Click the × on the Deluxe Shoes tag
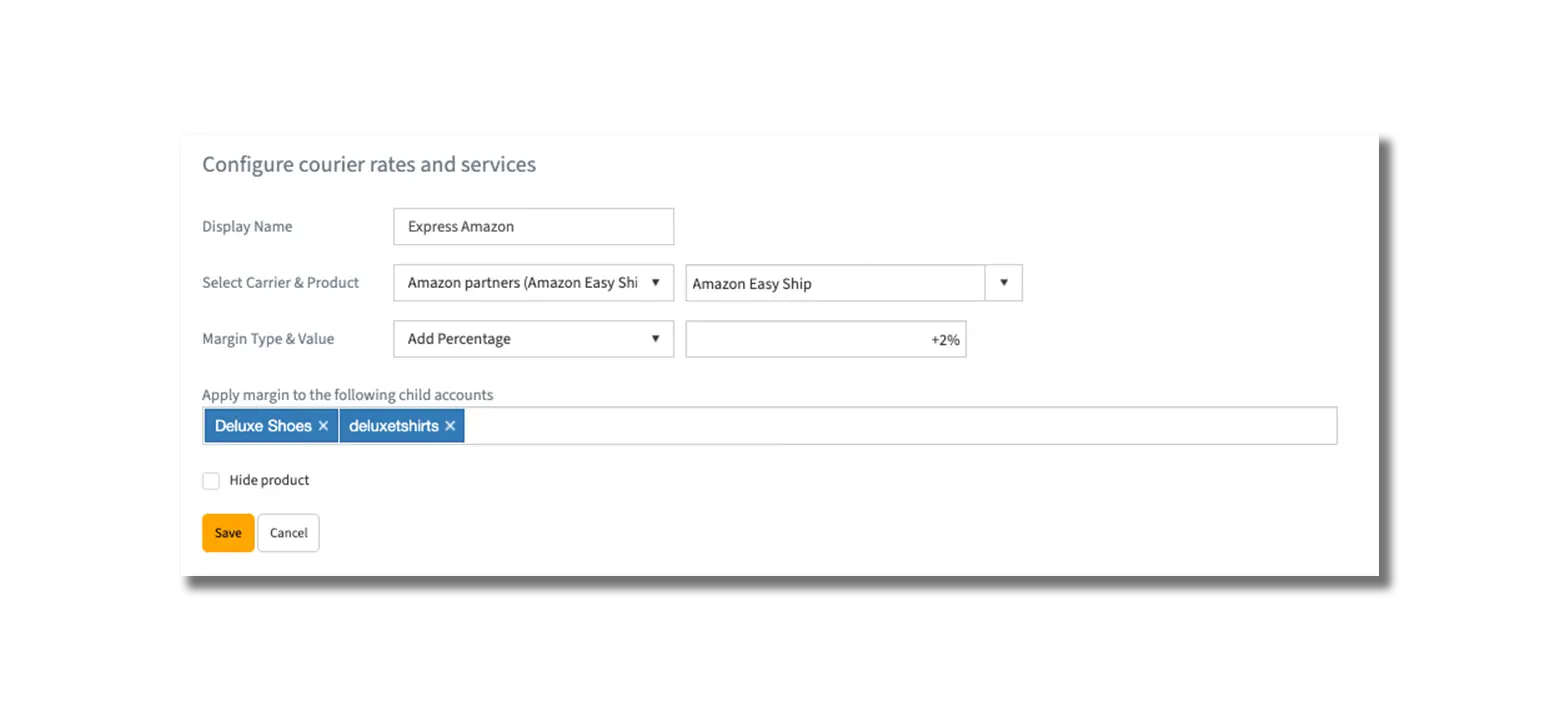1559x709 pixels. (x=323, y=425)
